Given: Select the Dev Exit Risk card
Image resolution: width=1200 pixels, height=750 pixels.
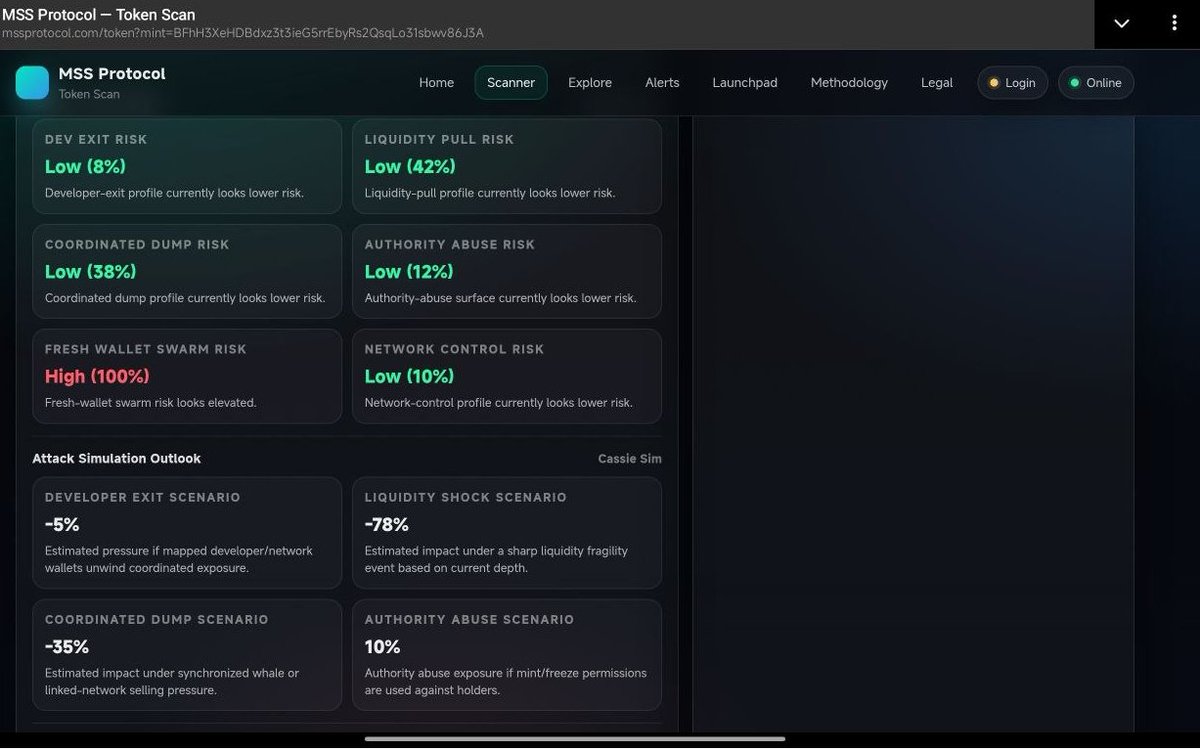Looking at the screenshot, I should pos(187,166).
